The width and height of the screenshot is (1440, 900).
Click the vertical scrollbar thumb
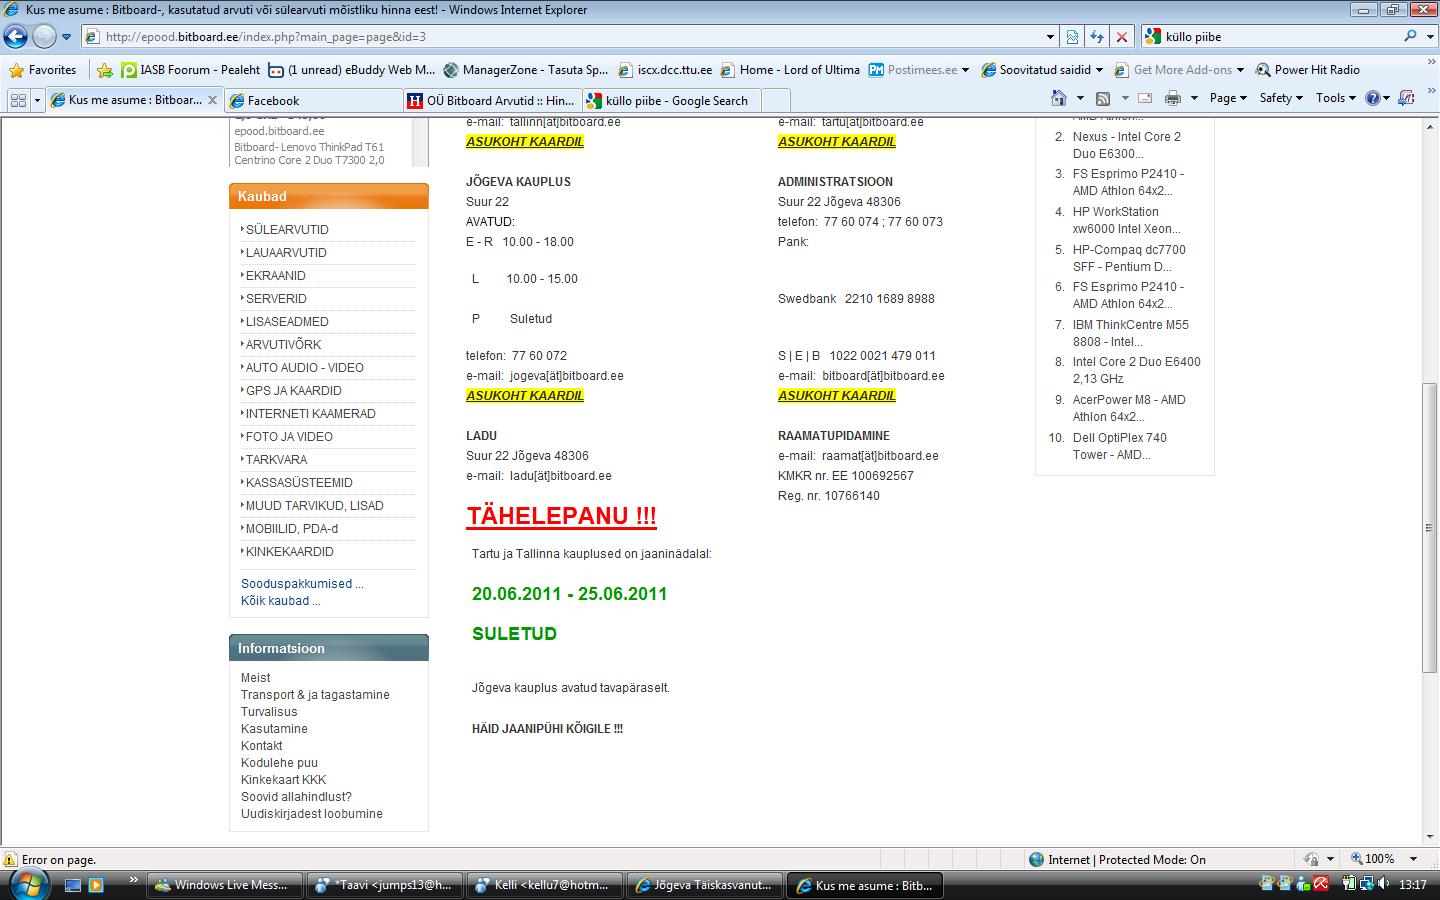(x=1430, y=528)
